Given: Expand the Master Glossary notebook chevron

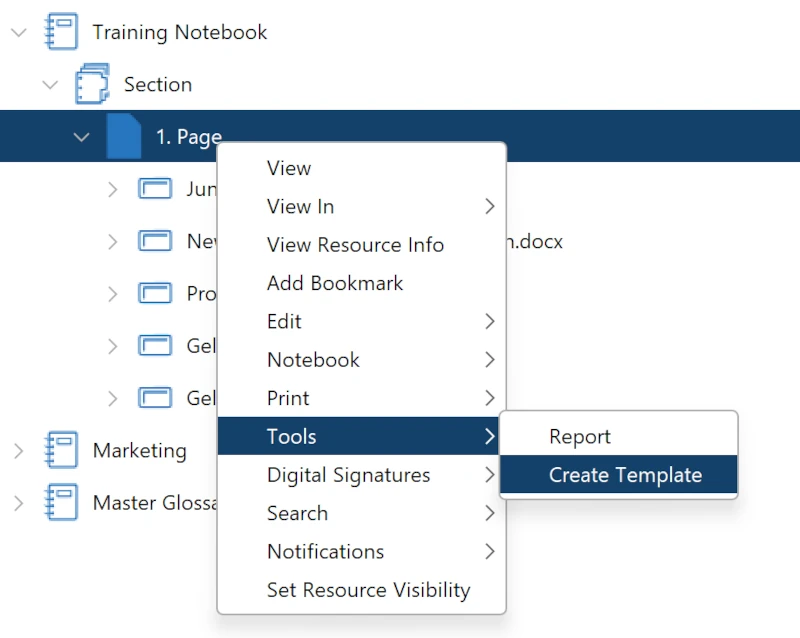Looking at the screenshot, I should [x=19, y=503].
